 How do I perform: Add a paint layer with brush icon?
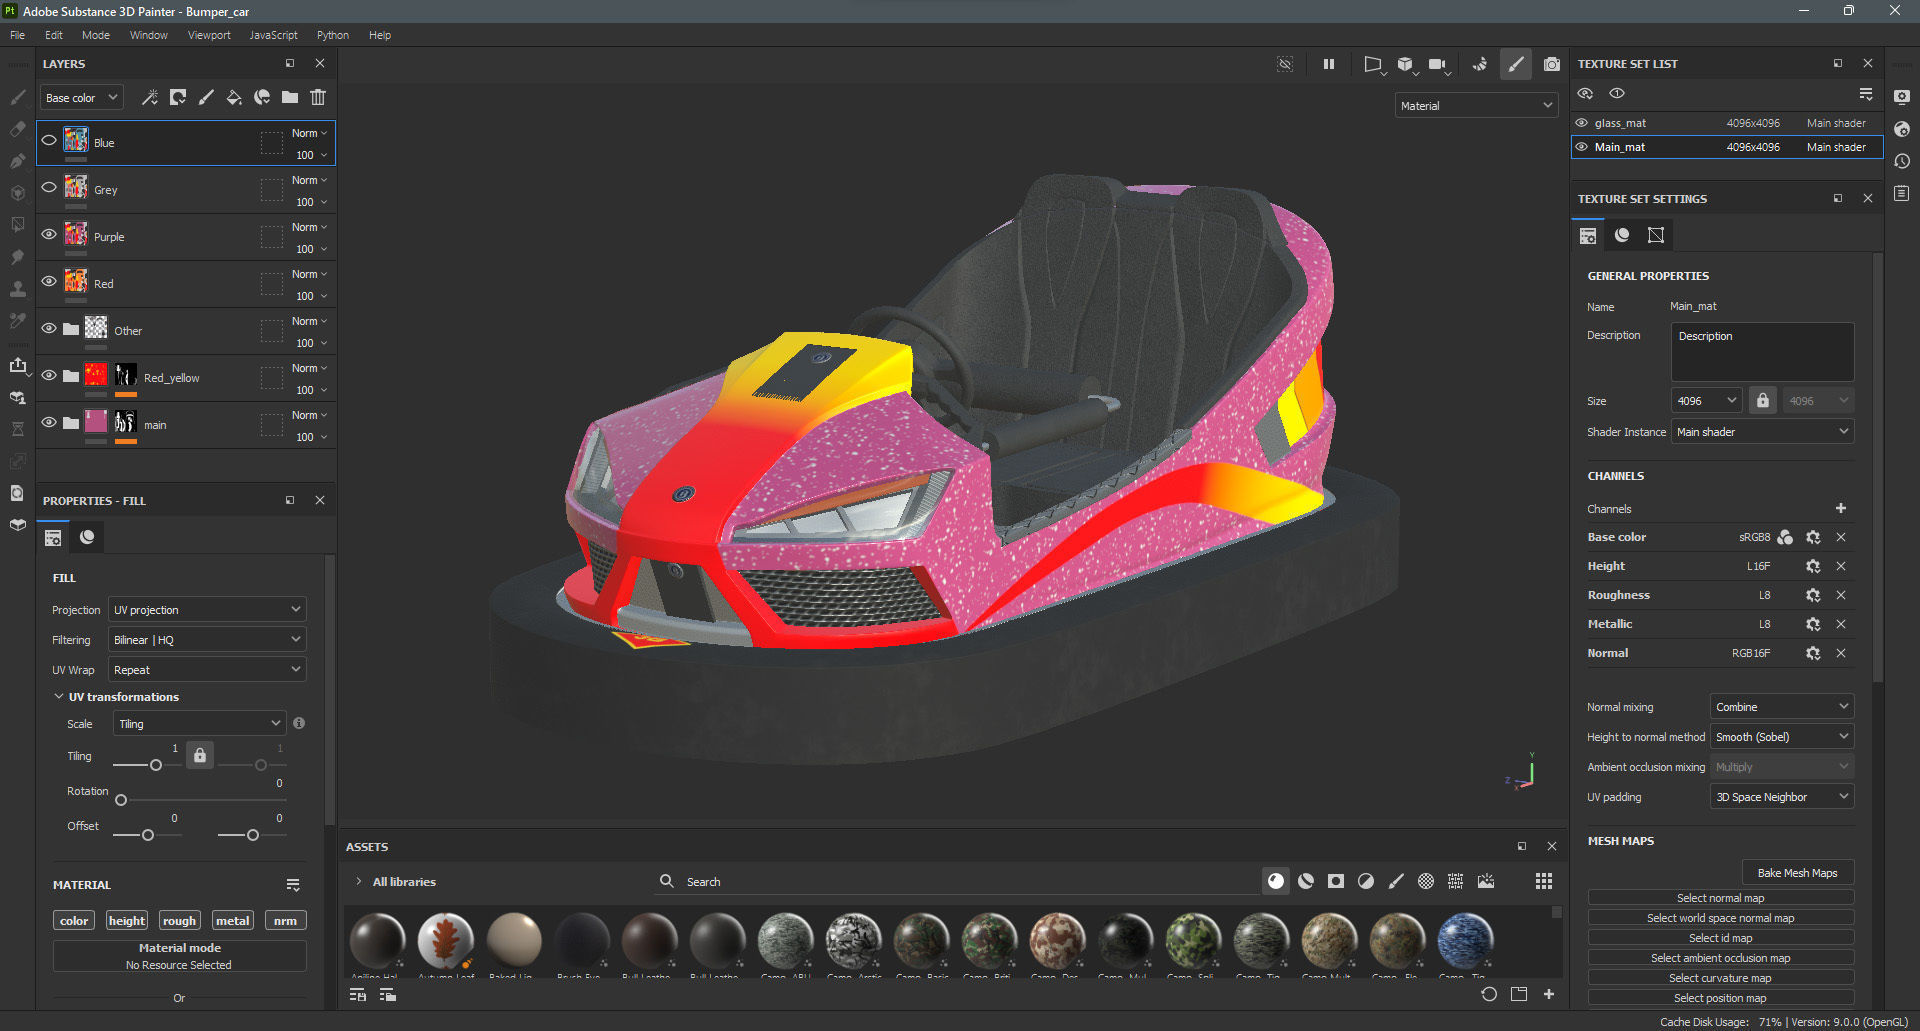[206, 97]
